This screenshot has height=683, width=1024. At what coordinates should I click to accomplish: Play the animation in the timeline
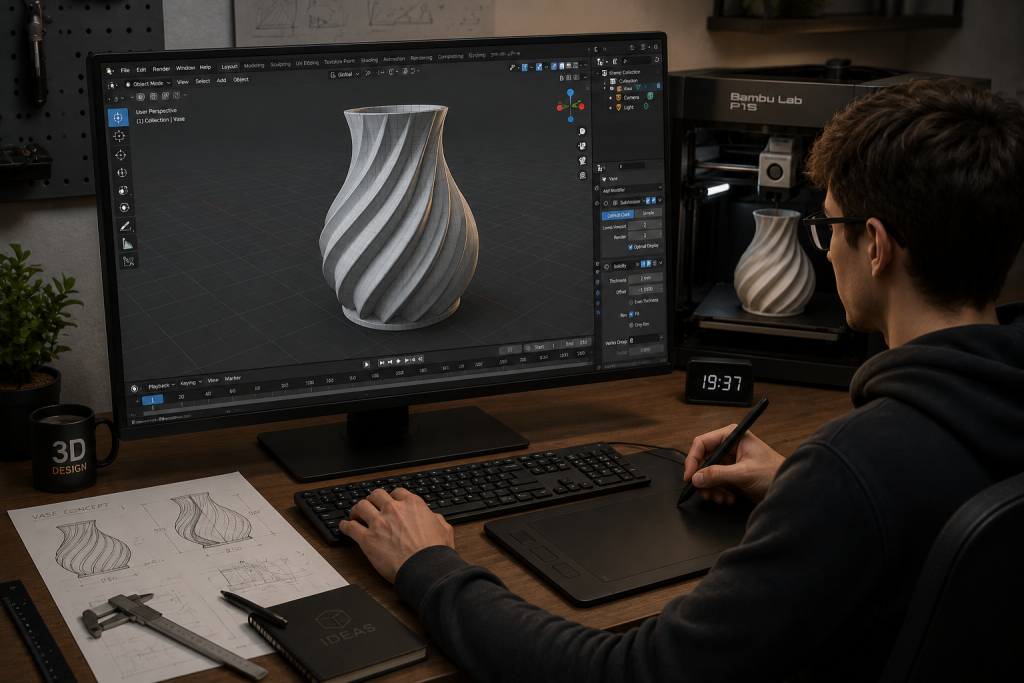click(366, 364)
